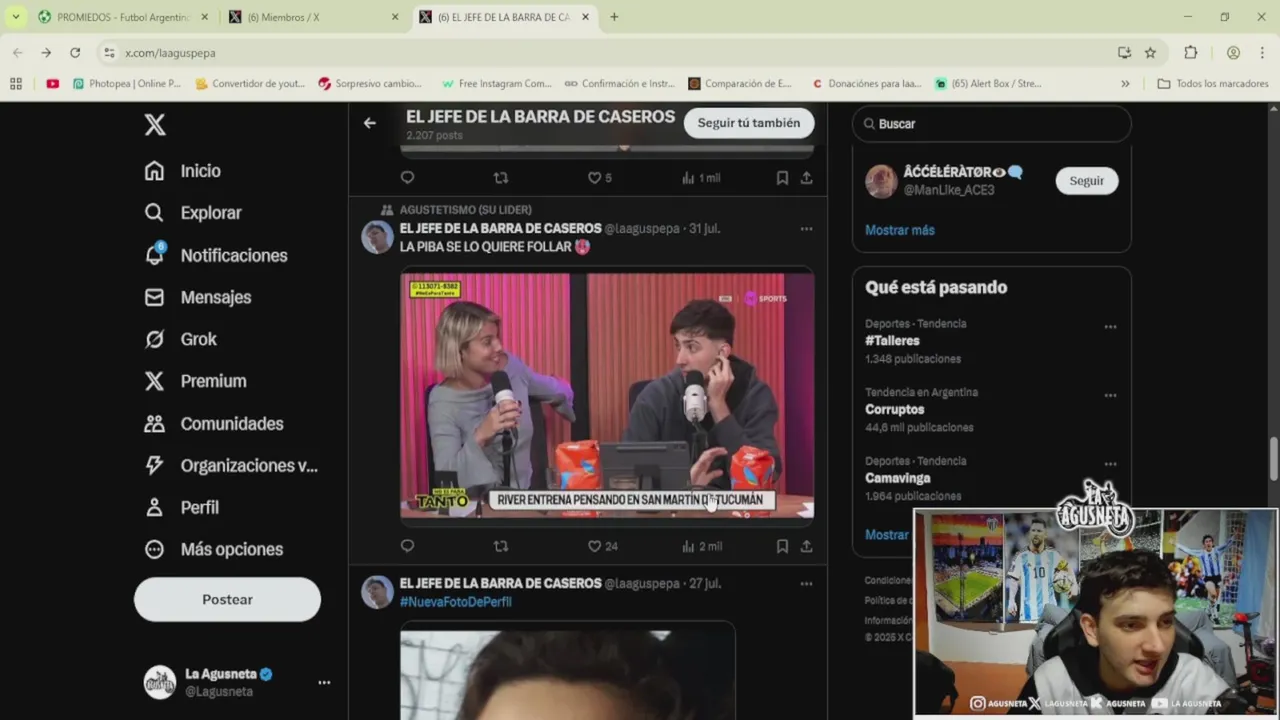Bookmark the post with 5 likes
Image resolution: width=1280 pixels, height=720 pixels.
(x=782, y=178)
